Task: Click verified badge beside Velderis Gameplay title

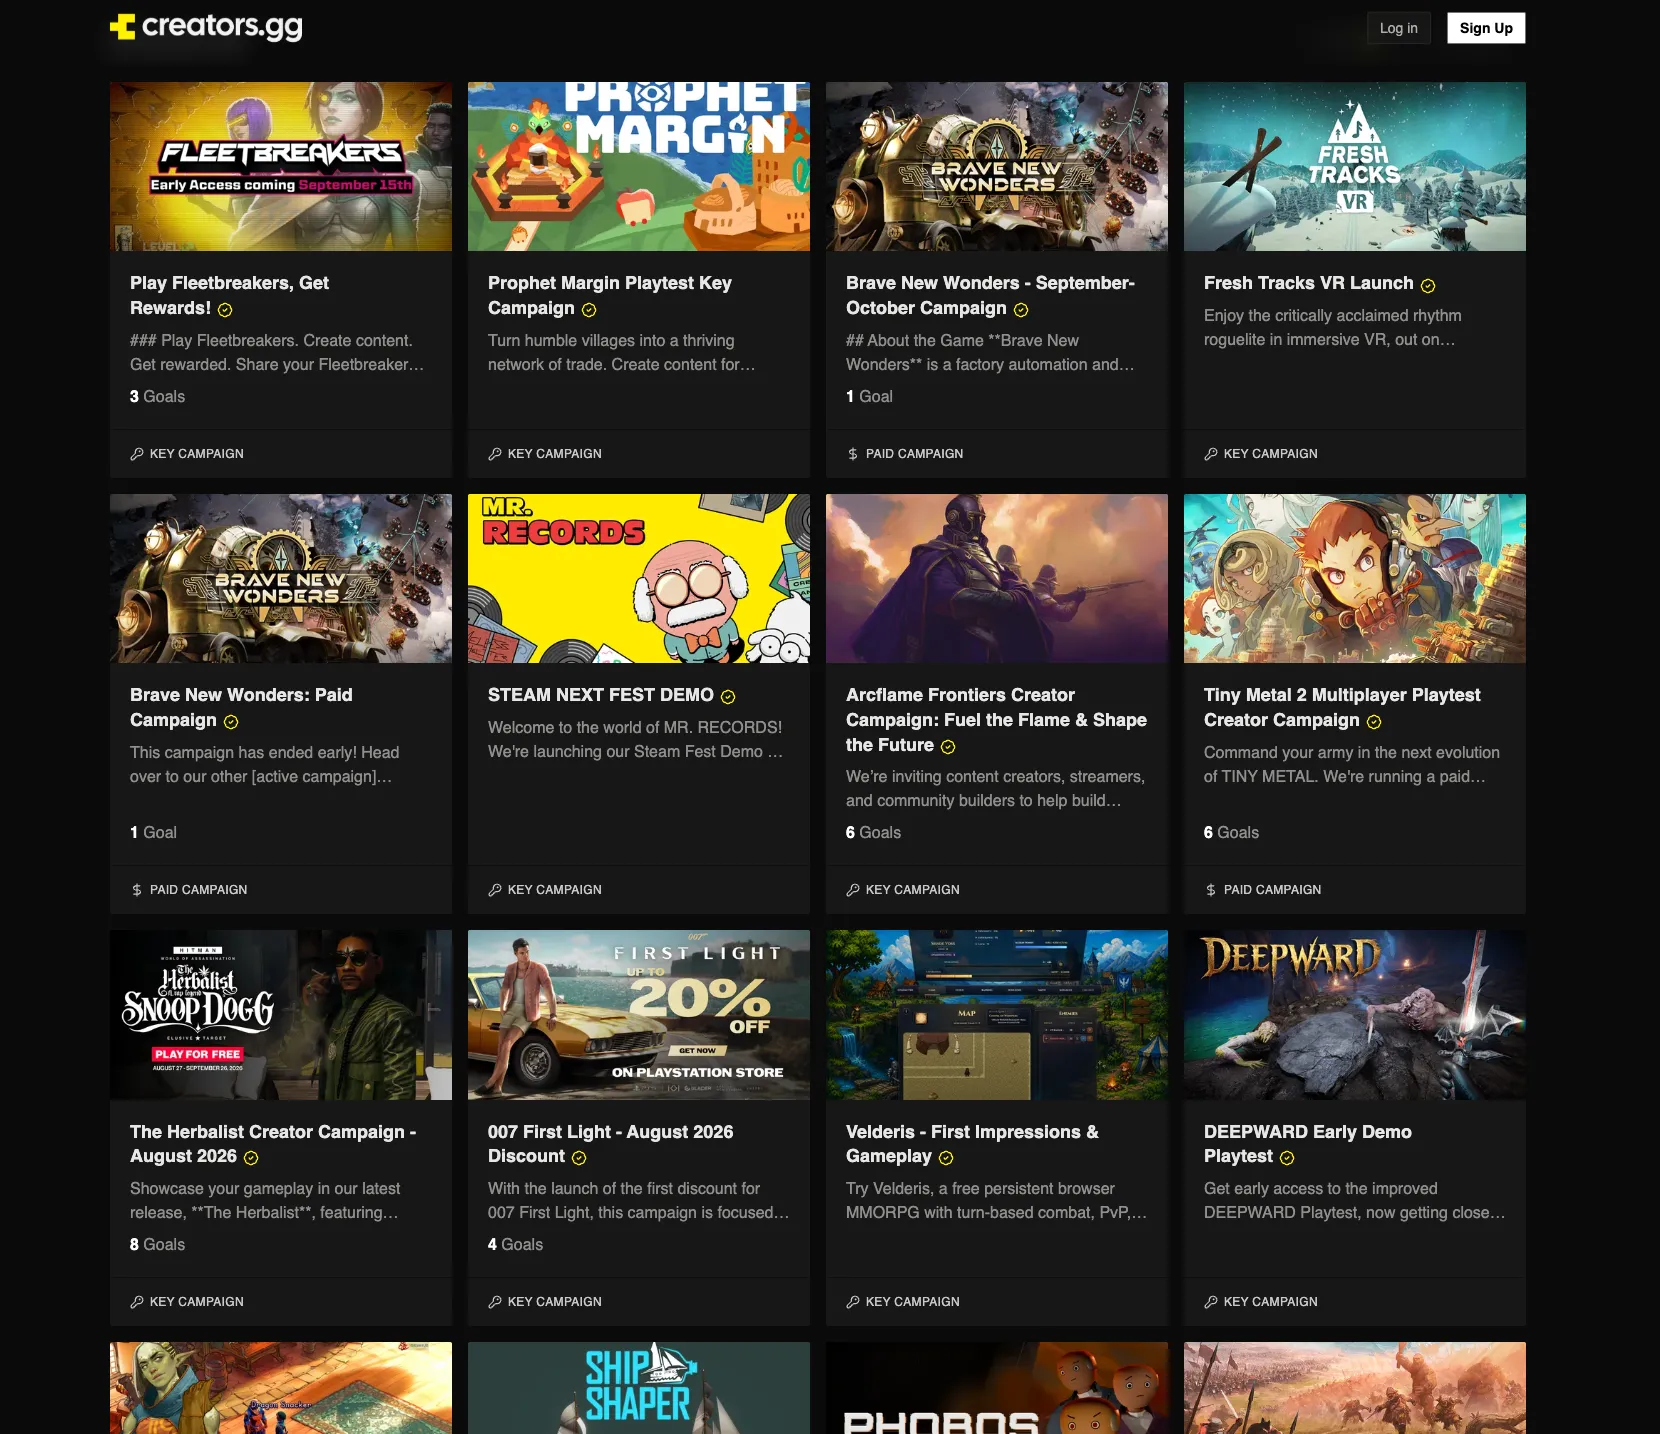Action: pos(946,1158)
